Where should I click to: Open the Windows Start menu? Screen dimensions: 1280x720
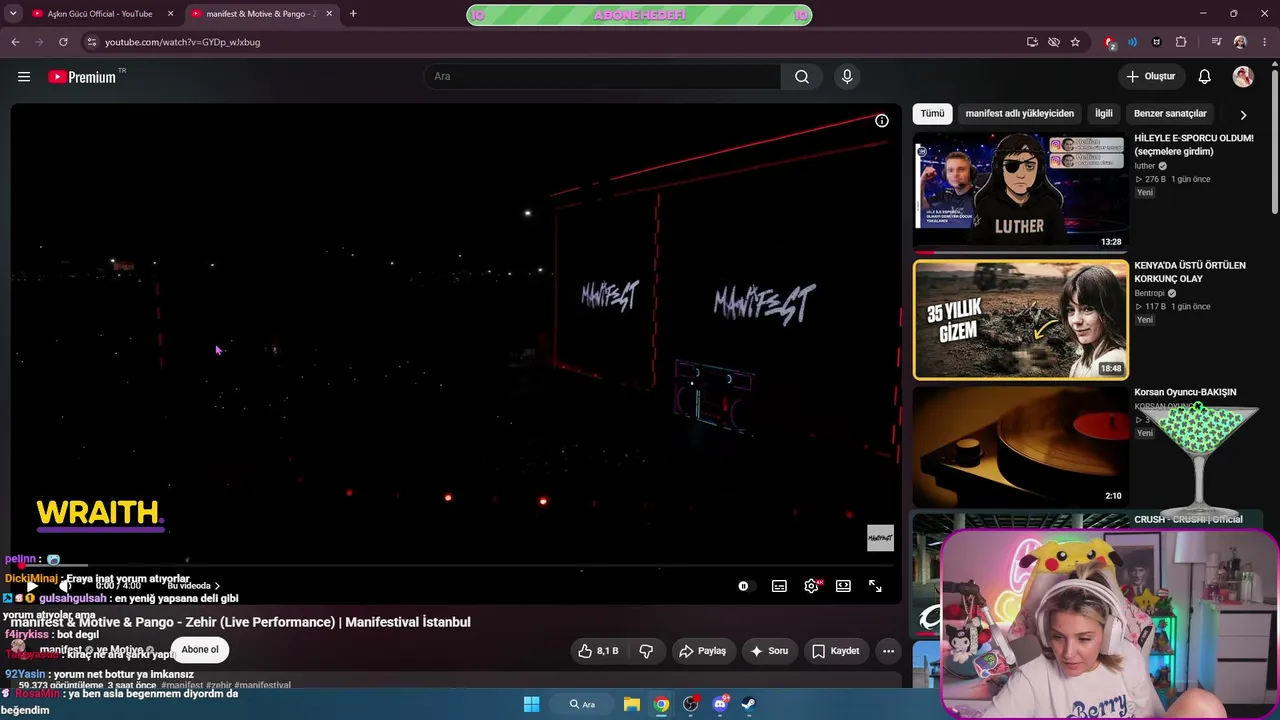click(532, 704)
